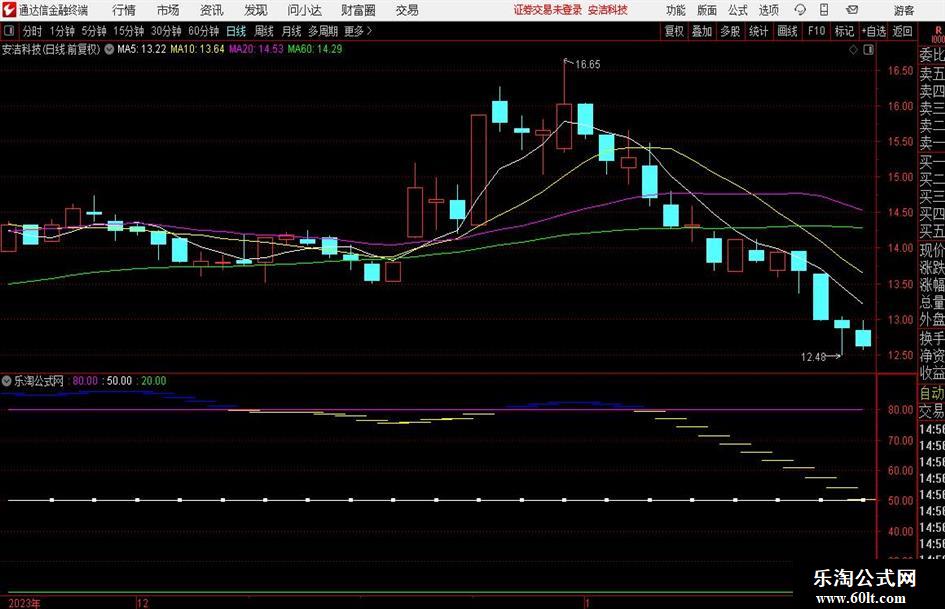
Task: Switch to 月线 monthly tab
Action: [x=292, y=31]
